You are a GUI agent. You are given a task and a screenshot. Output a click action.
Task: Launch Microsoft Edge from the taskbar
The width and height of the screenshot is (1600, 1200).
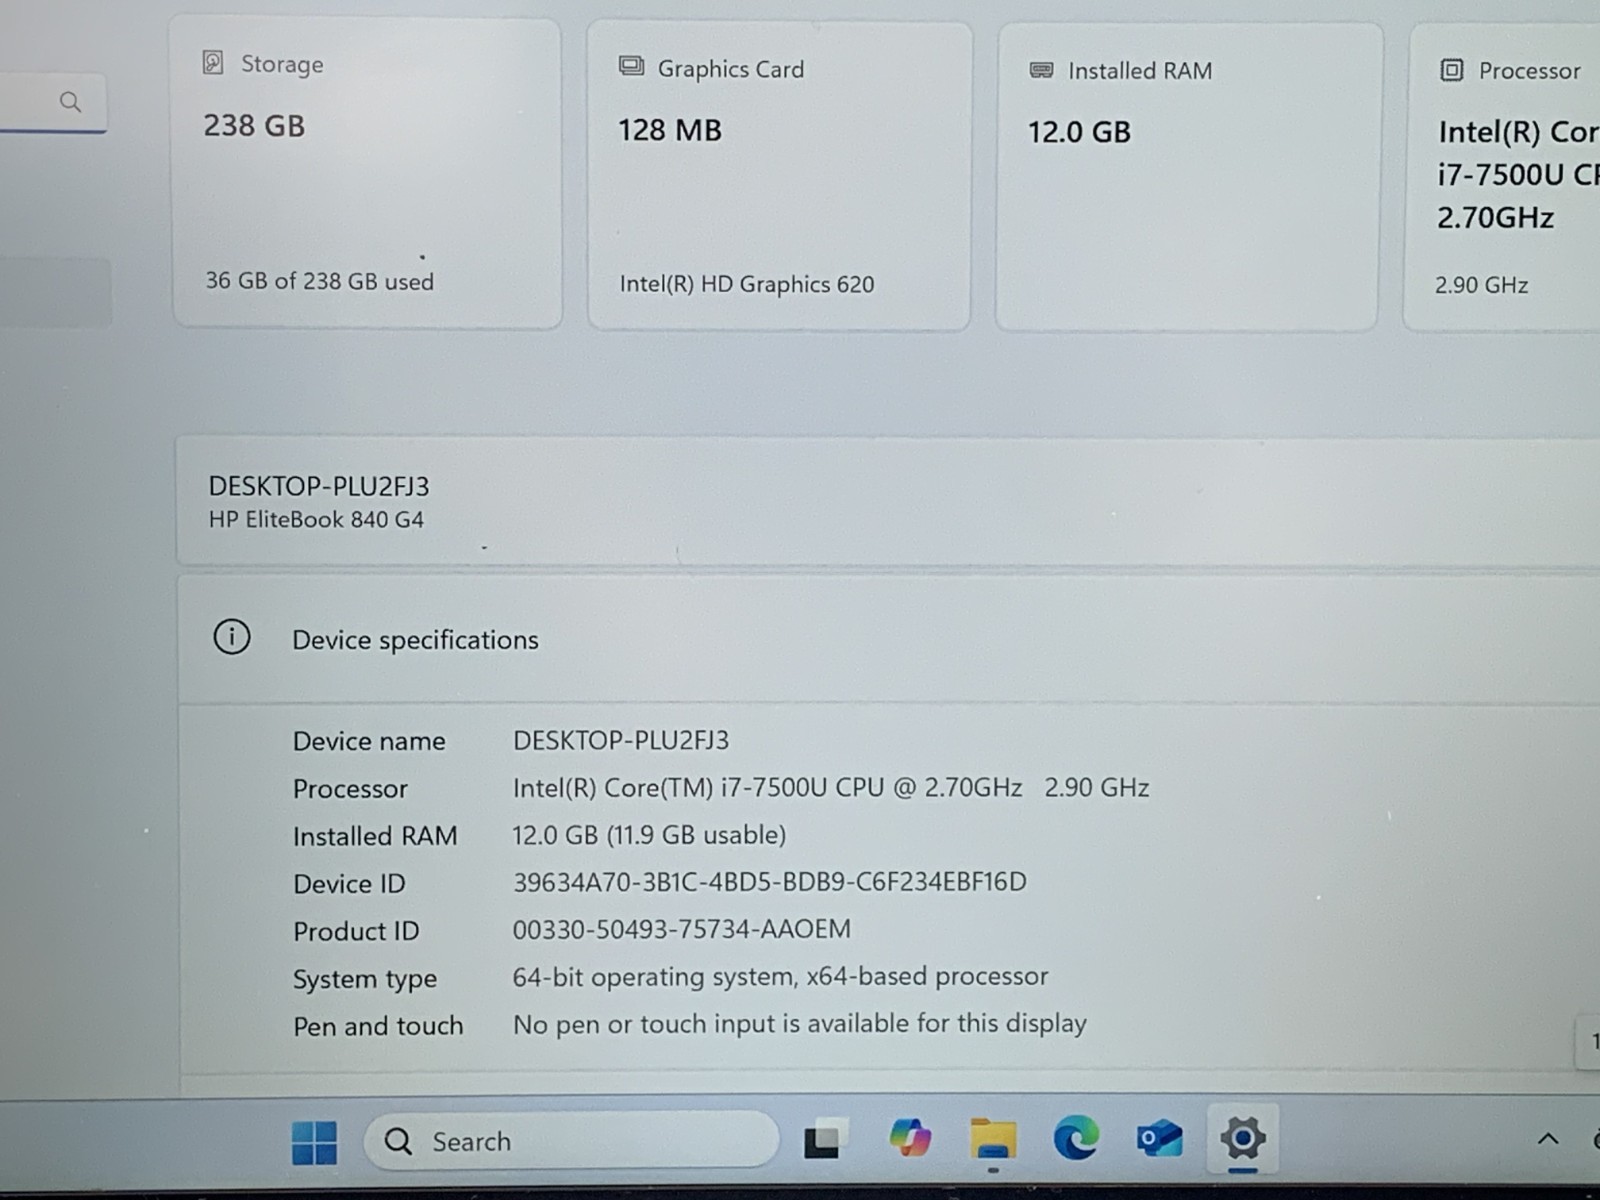tap(1076, 1138)
